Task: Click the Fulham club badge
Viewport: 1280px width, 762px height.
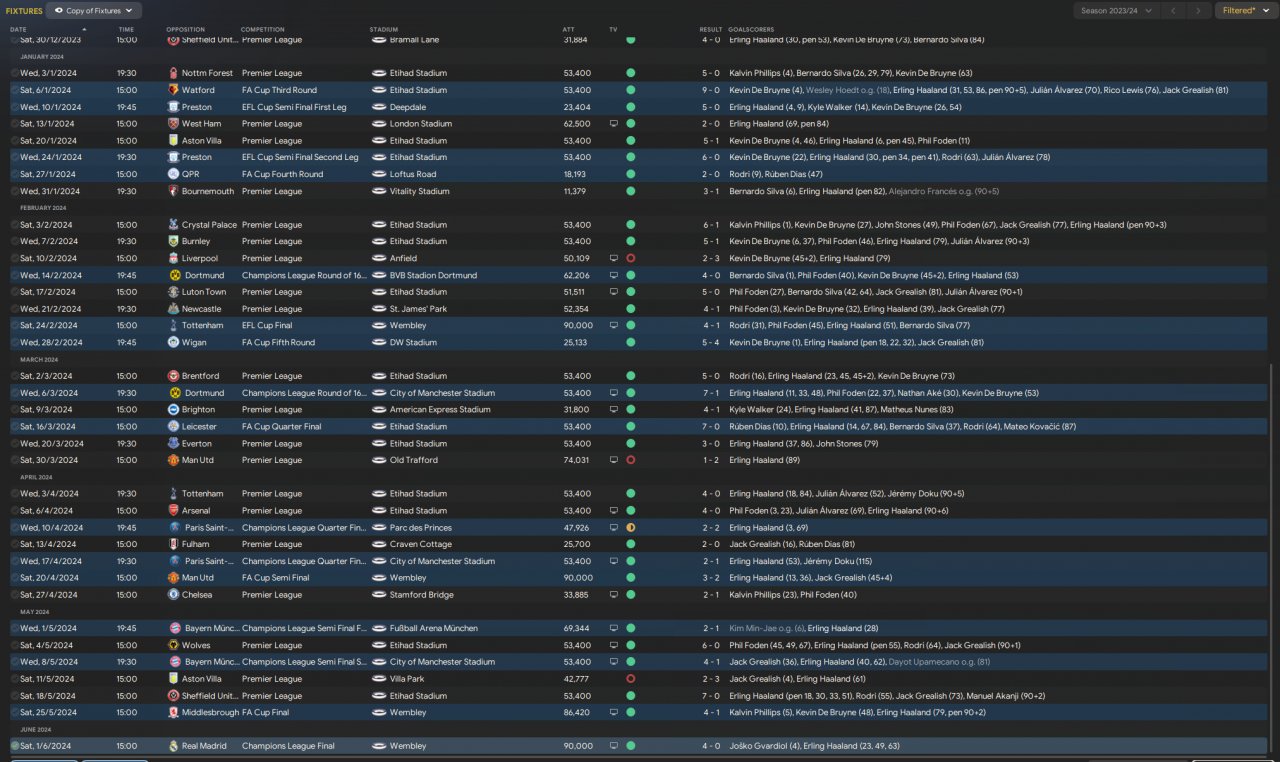Action: click(174, 544)
